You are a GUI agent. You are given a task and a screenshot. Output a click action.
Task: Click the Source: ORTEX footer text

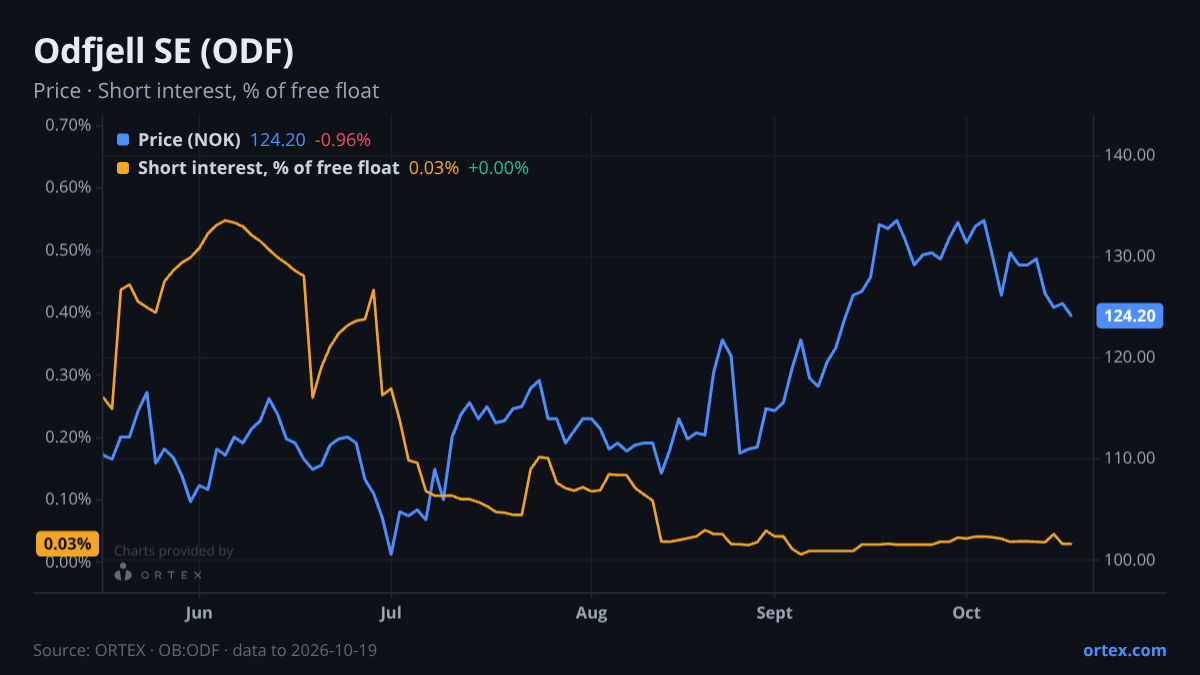click(x=205, y=650)
